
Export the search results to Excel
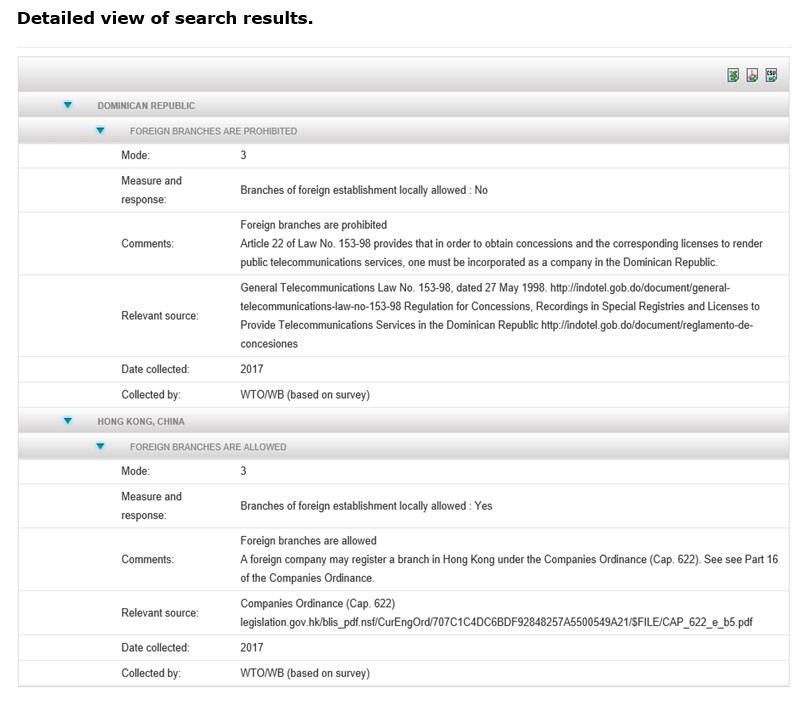coord(733,75)
